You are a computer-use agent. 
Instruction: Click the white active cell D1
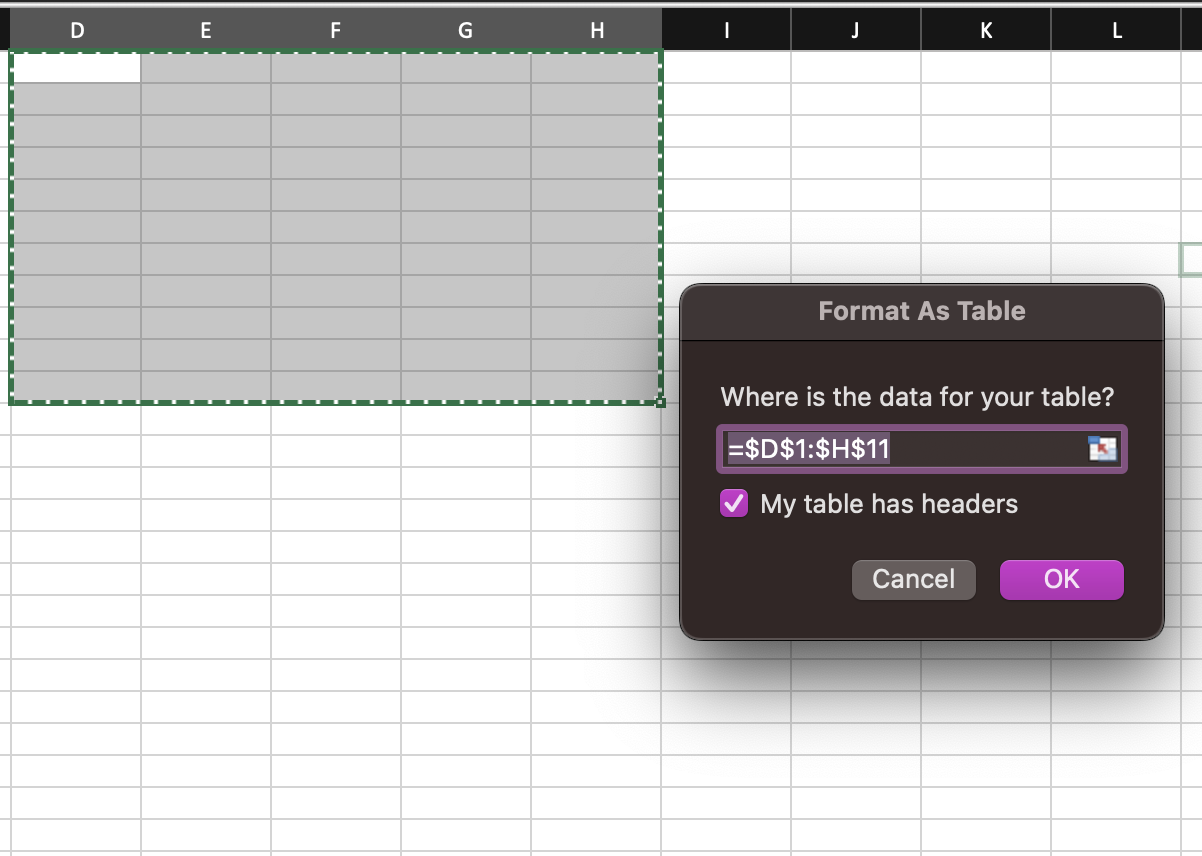pyautogui.click(x=76, y=67)
